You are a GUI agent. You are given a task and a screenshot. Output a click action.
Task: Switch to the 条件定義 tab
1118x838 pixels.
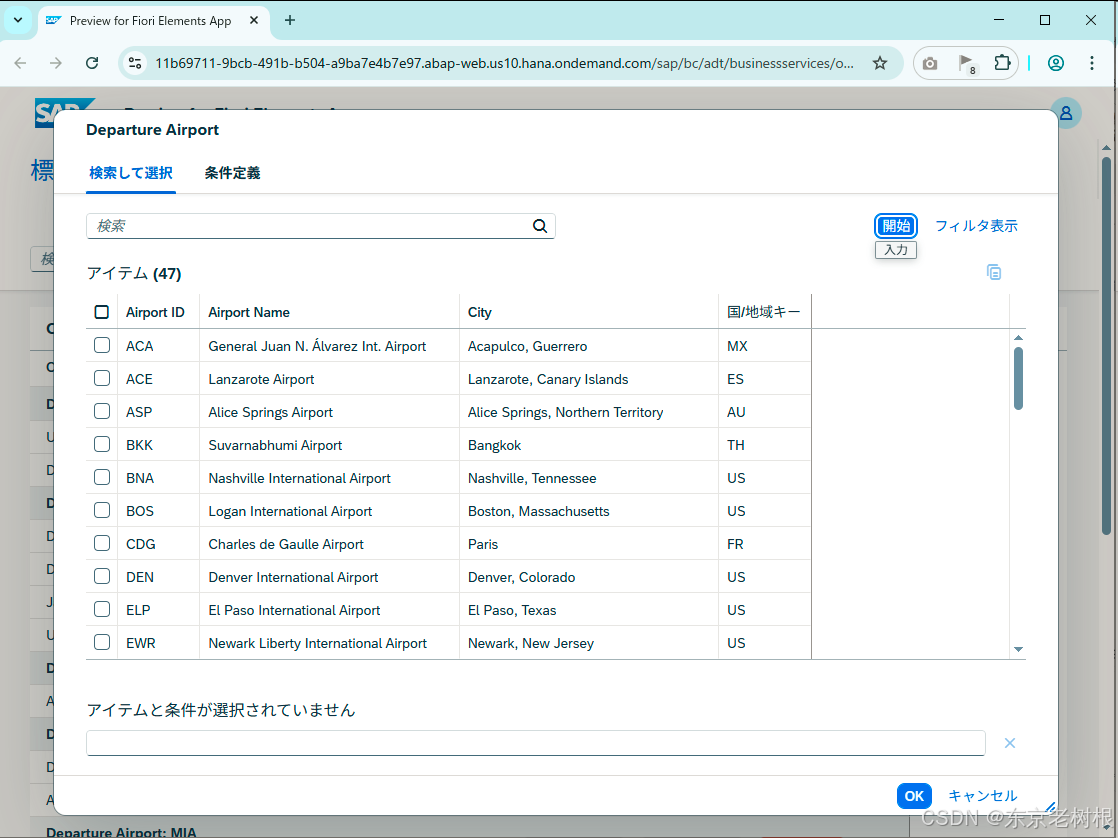231,172
